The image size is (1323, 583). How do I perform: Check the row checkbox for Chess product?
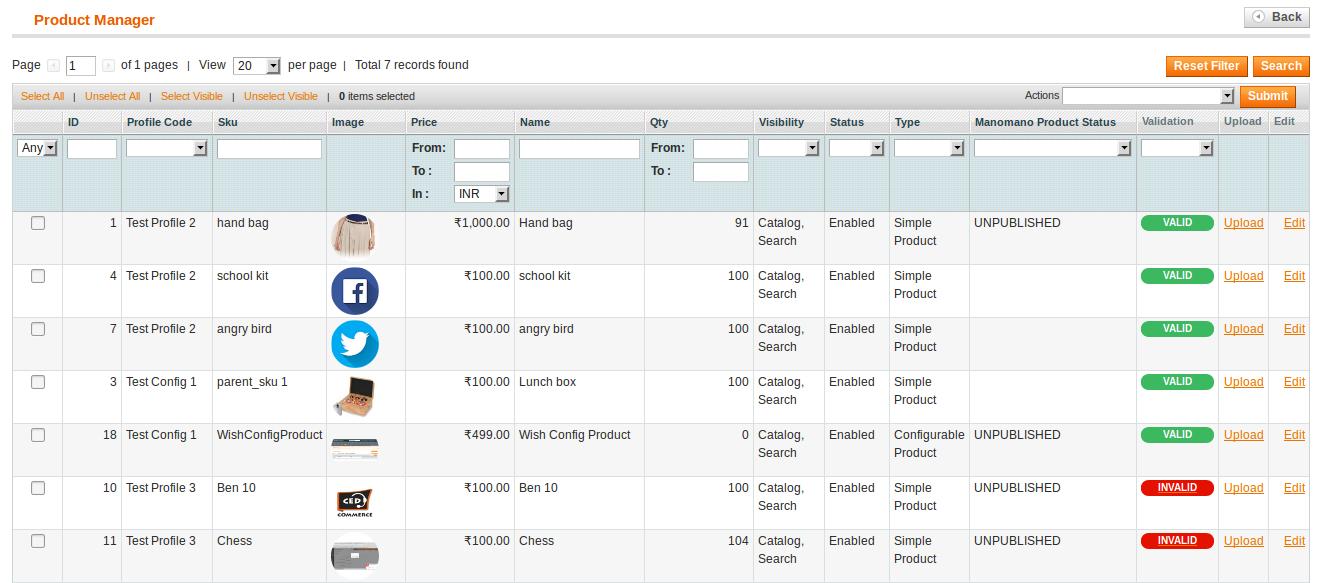coord(38,540)
